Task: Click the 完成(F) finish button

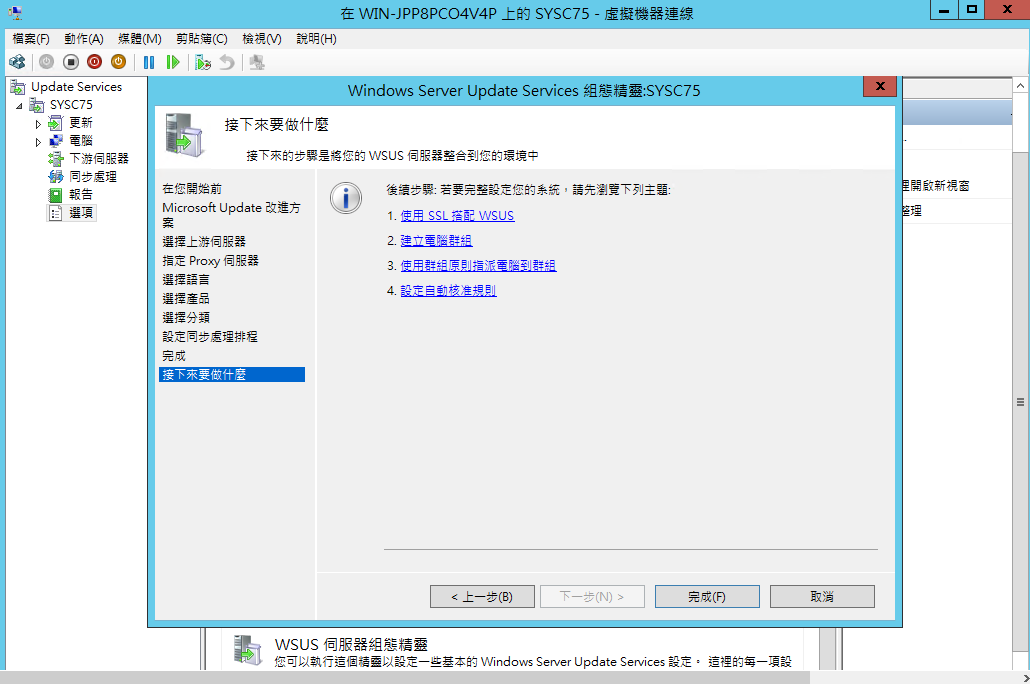Action: (707, 597)
